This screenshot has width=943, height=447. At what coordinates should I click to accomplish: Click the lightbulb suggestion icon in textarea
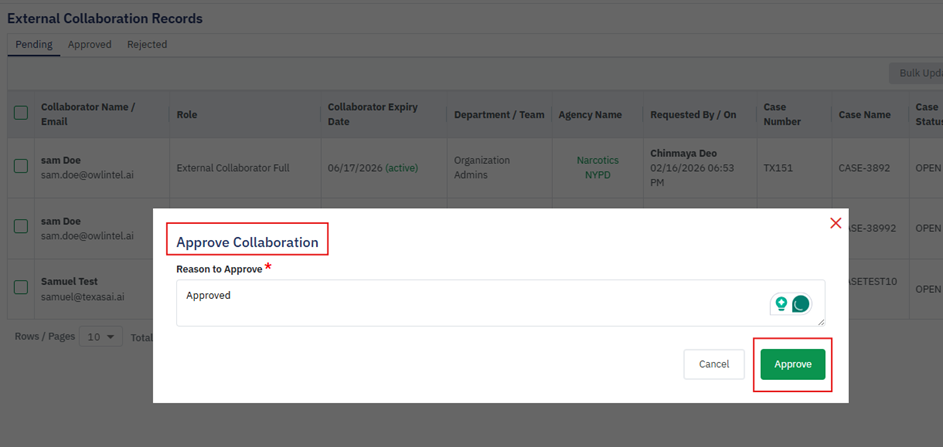(x=782, y=304)
